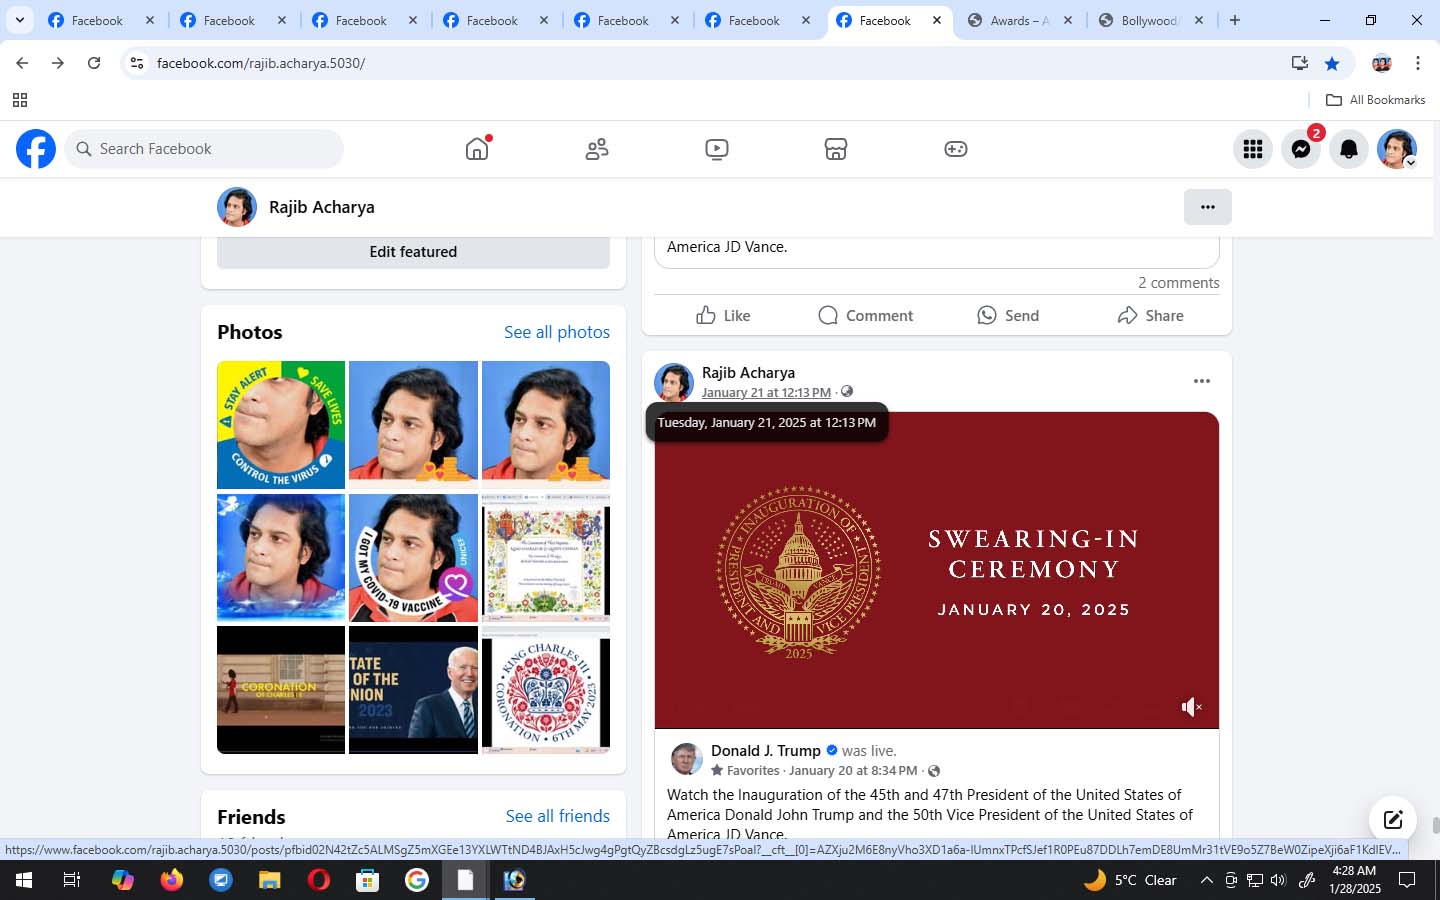1440x900 pixels.
Task: Click Edit featured button
Action: point(413,252)
